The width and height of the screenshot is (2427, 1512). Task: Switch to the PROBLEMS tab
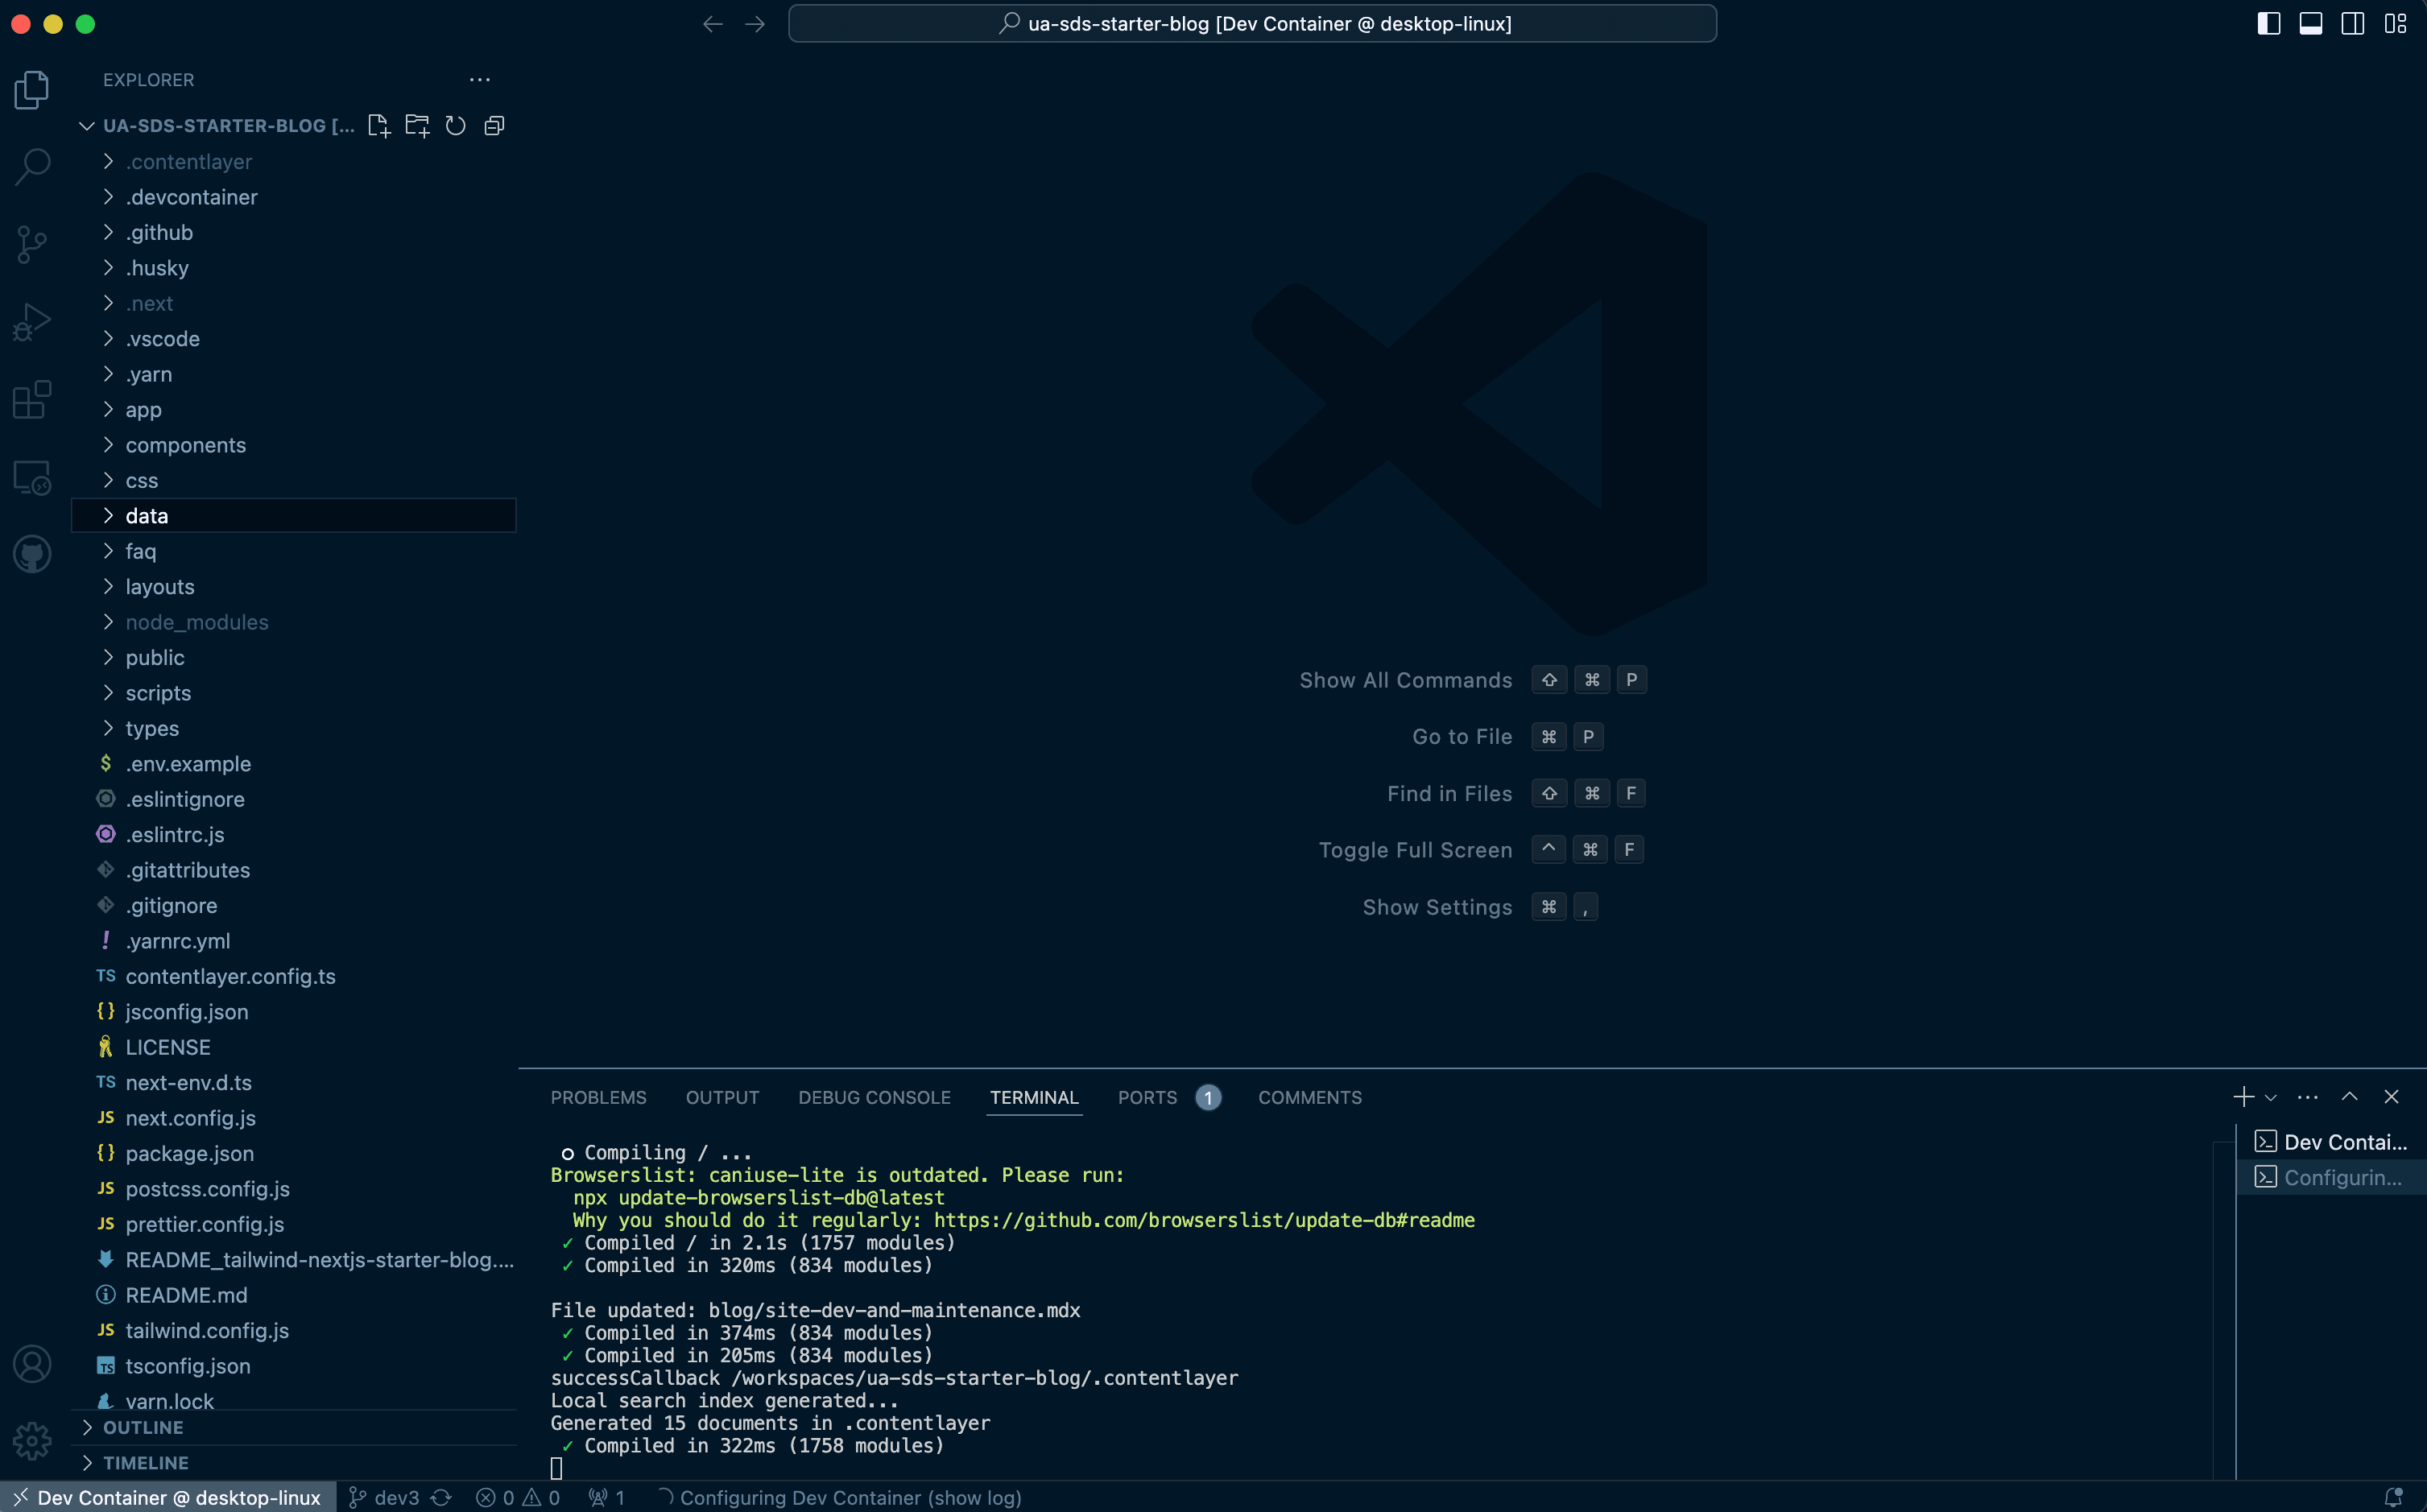tap(598, 1098)
